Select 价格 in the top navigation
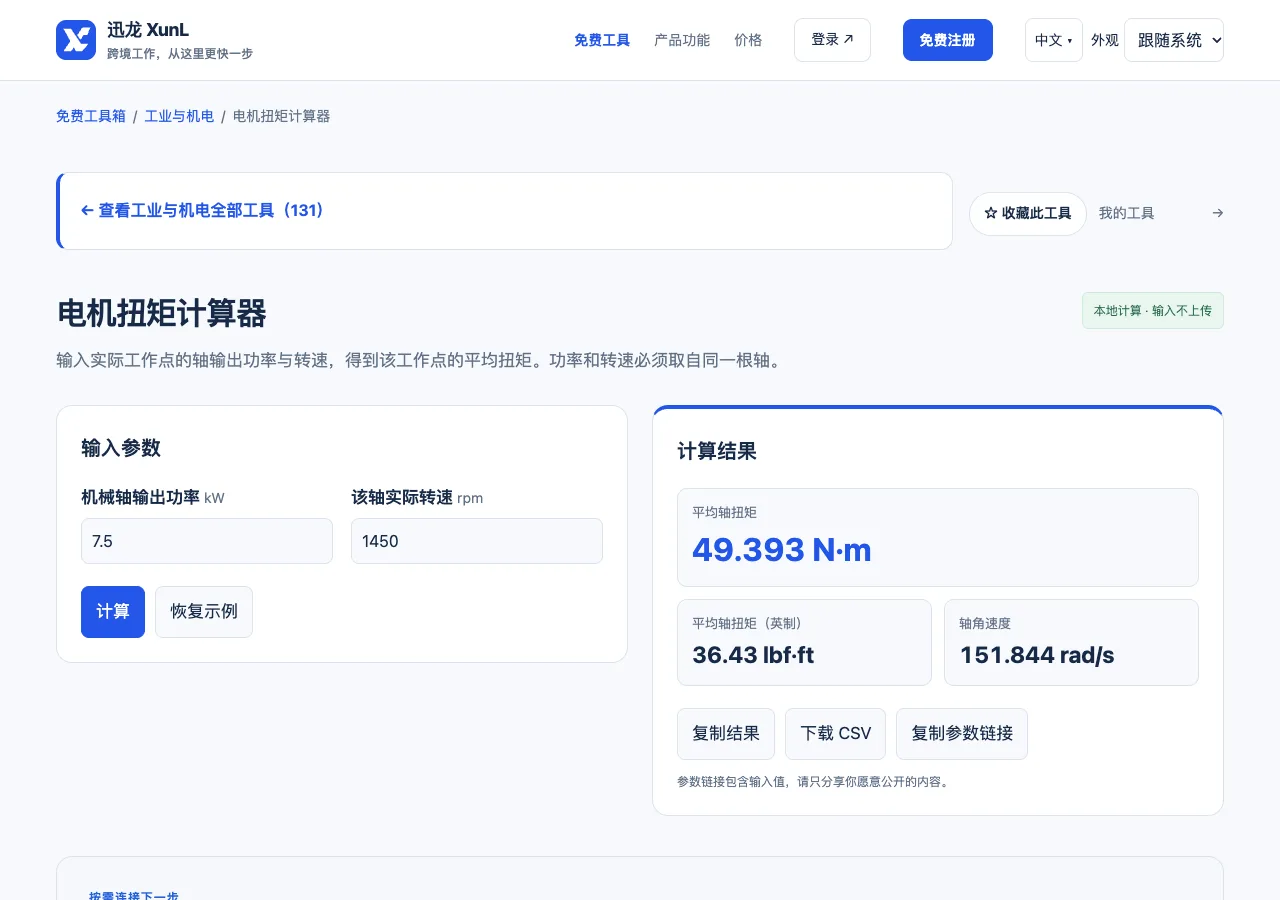The image size is (1280, 900). (748, 40)
